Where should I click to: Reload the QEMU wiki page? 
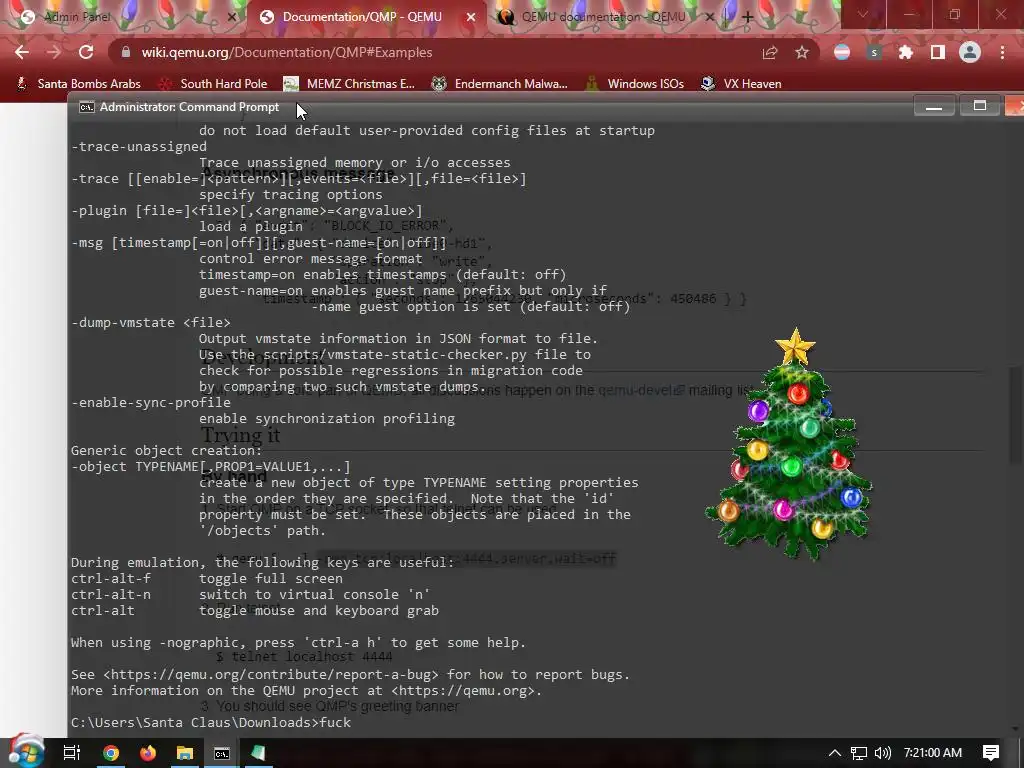click(x=86, y=52)
